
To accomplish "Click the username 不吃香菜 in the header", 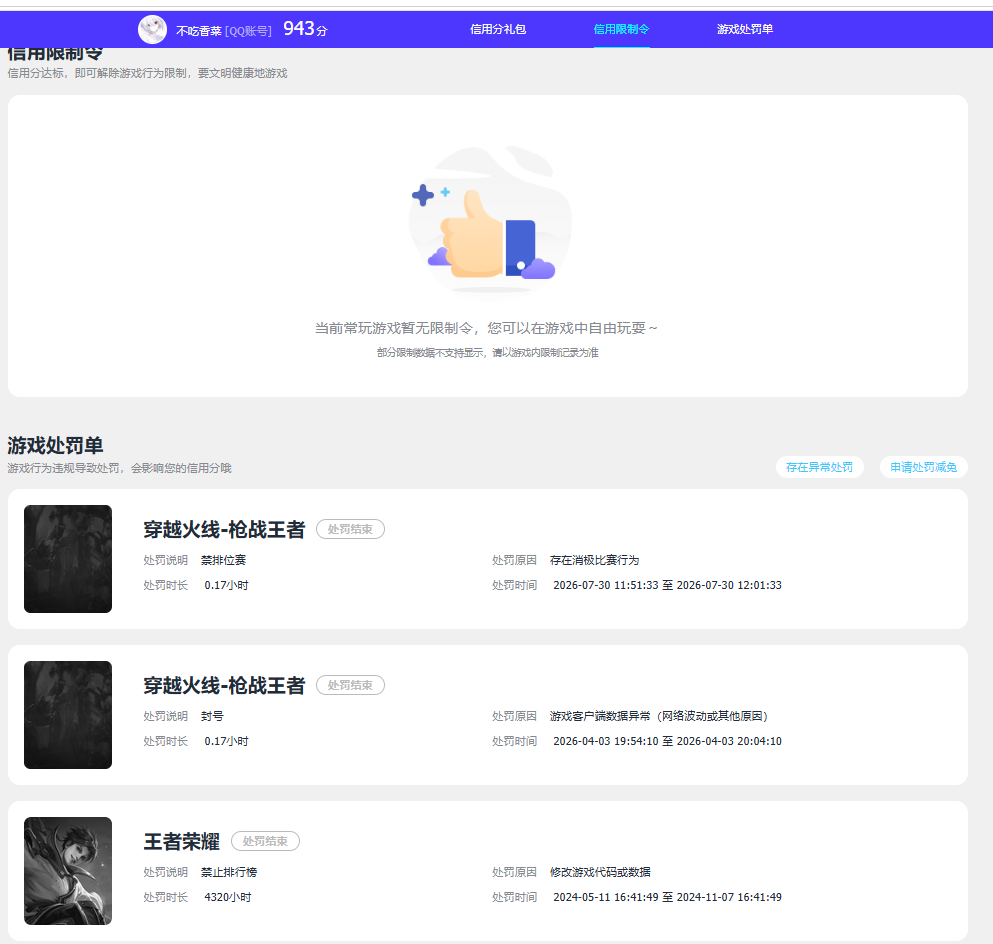I will click(198, 31).
